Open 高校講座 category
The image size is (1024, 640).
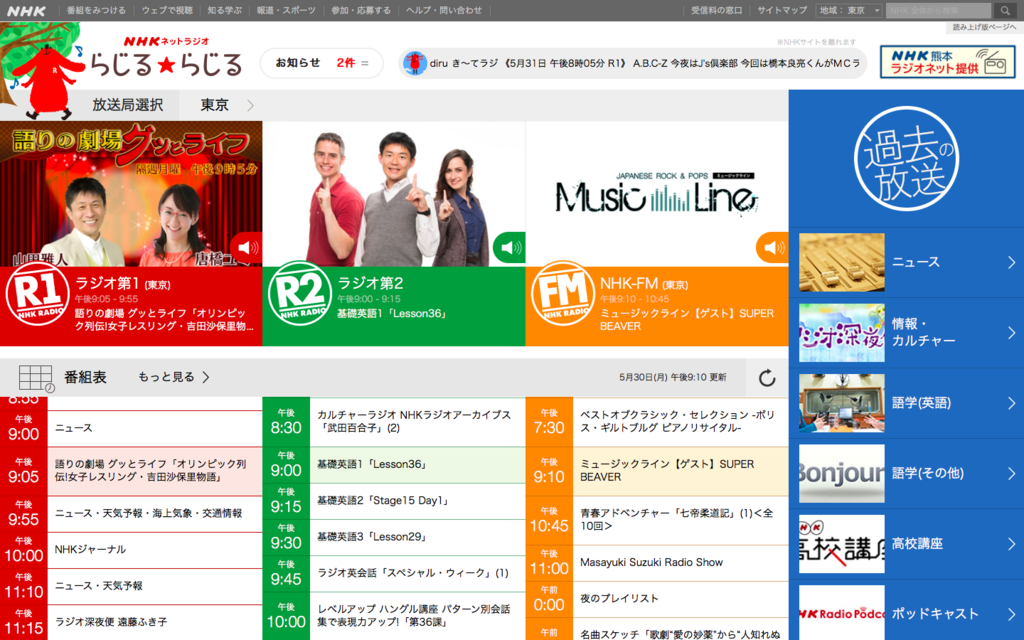coord(906,544)
